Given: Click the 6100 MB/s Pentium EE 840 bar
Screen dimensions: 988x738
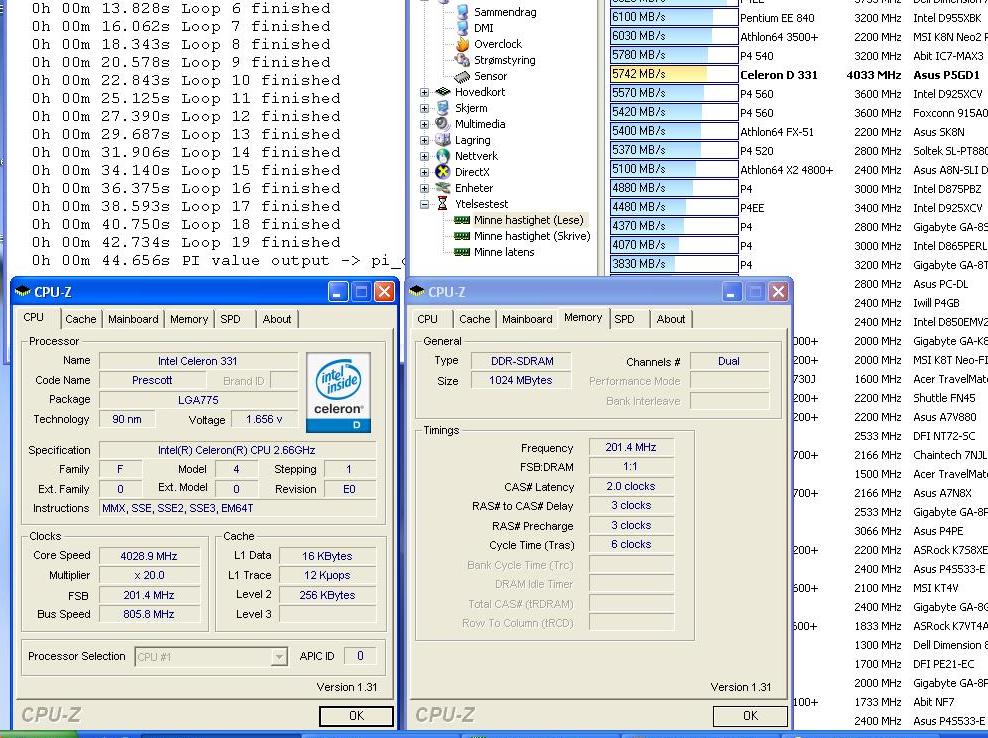Looking at the screenshot, I should point(674,17).
